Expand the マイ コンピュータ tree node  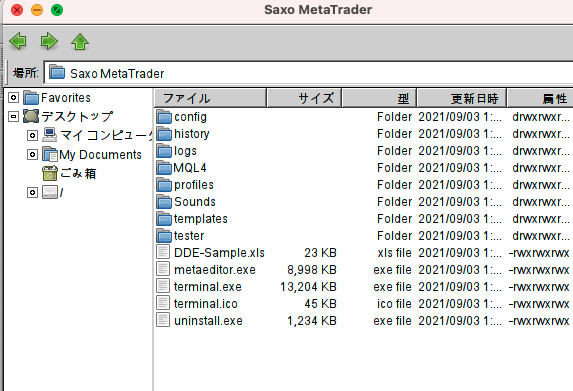[x=33, y=136]
